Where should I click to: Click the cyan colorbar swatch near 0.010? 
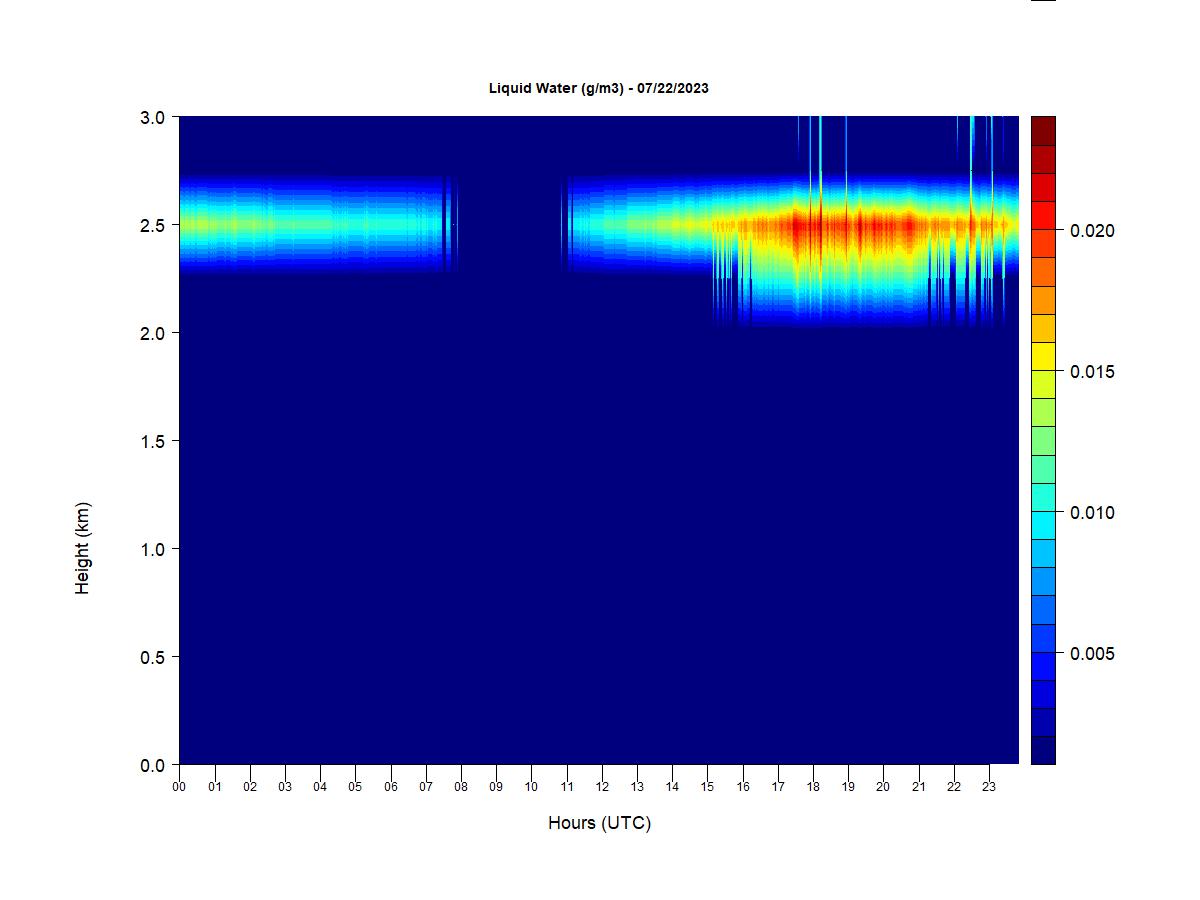coord(1043,525)
